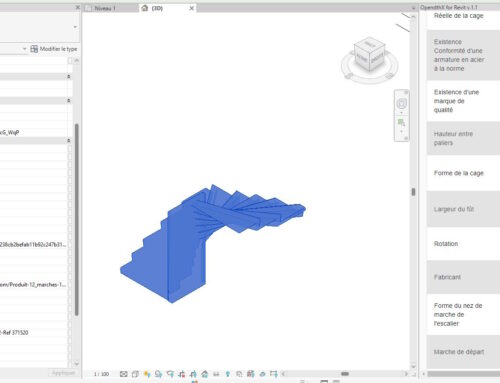Close the {3D} view tab
The height and width of the screenshot is (383, 500).
tap(192, 8)
